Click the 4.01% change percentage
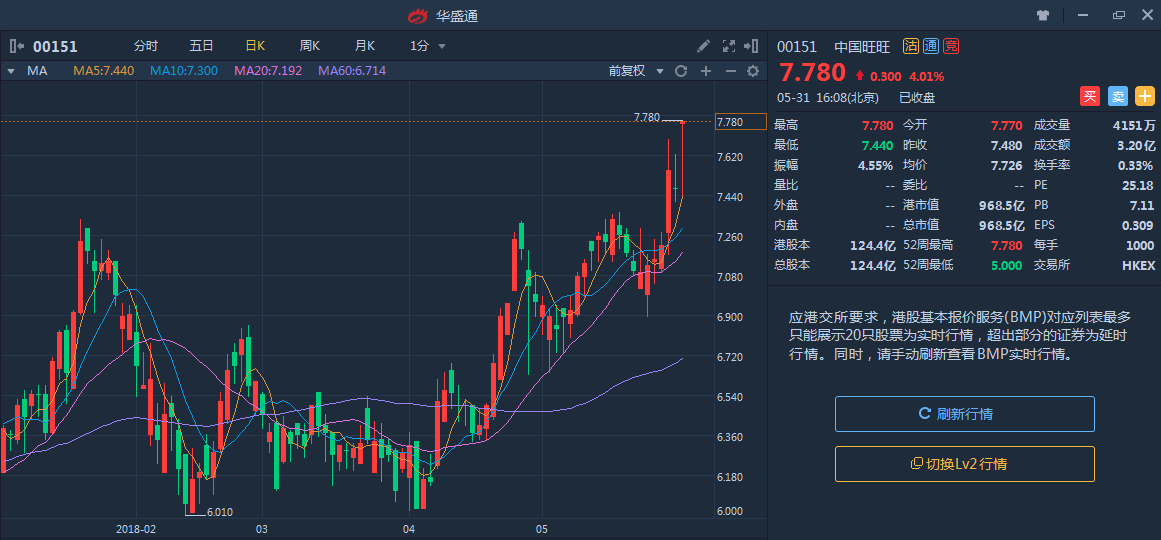Screen dimensions: 1161x540 926,76
